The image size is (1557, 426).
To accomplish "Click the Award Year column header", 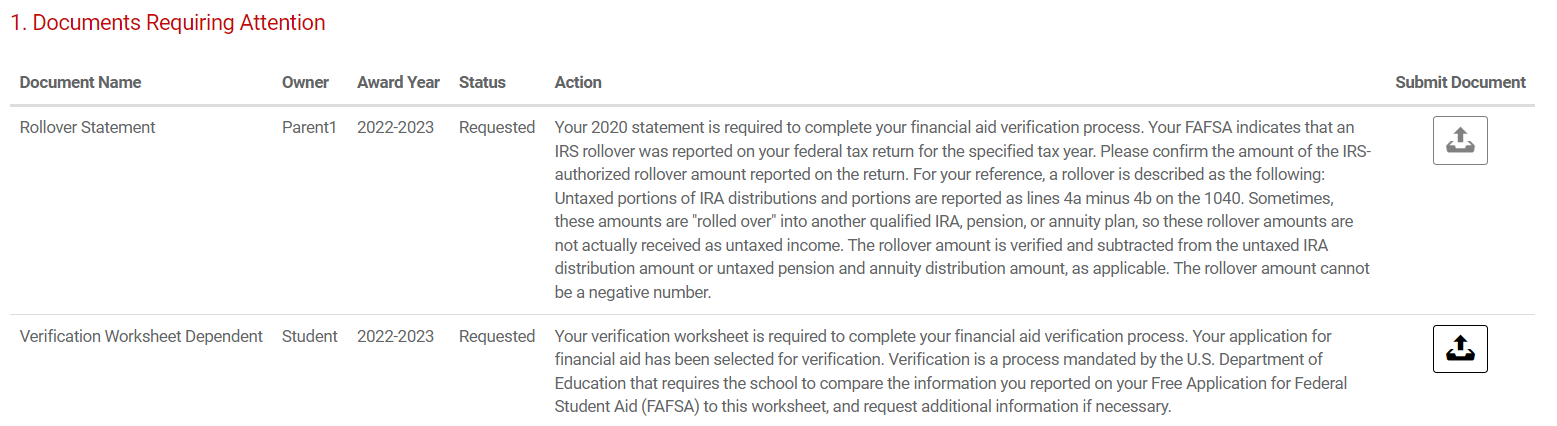I will coord(398,82).
